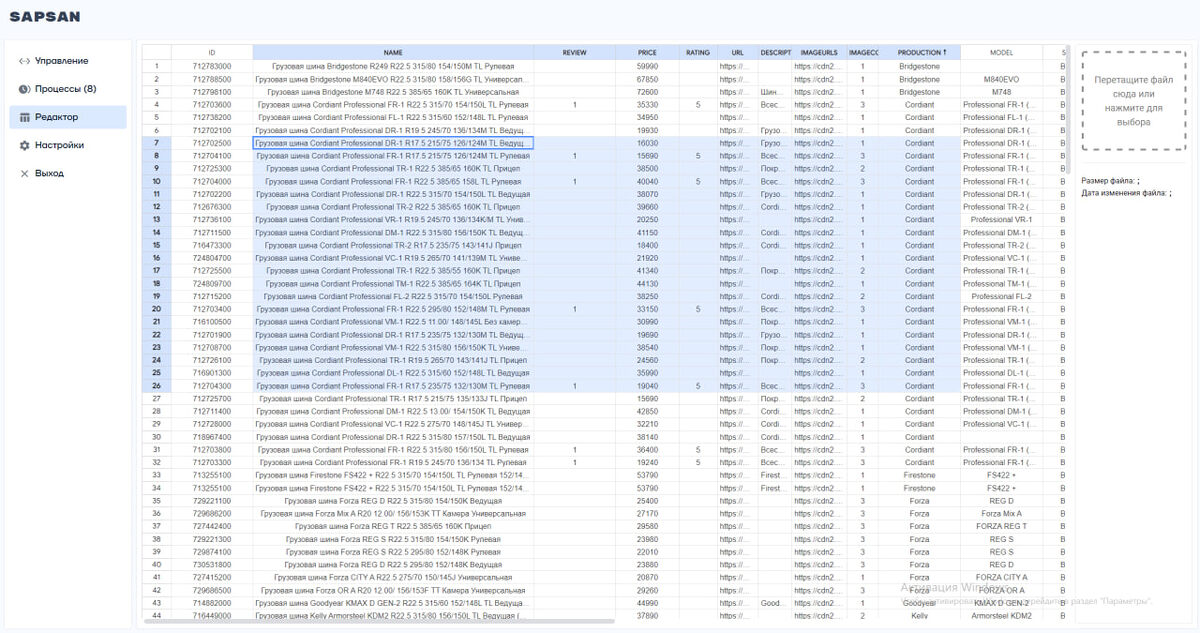Click price cell 16030 in row 7

[648, 143]
